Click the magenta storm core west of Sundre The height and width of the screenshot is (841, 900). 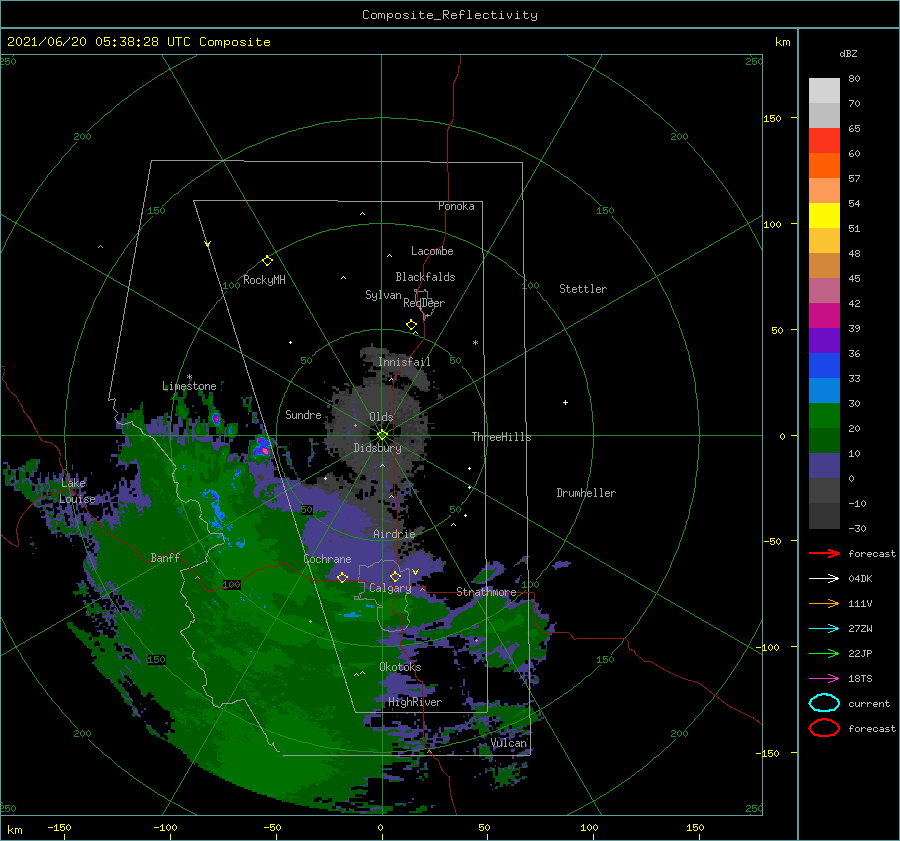(x=262, y=447)
